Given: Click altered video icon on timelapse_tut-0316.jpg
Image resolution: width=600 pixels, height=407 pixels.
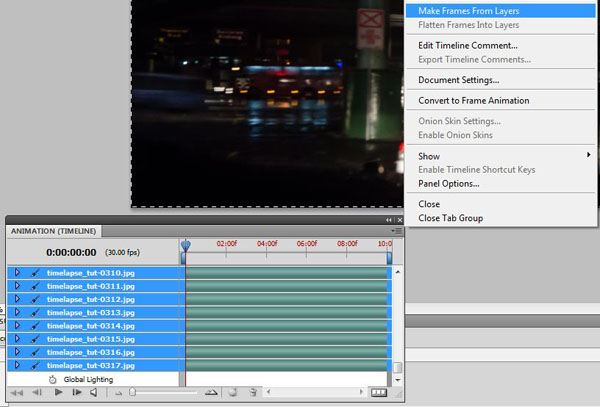Looking at the screenshot, I should click(x=35, y=352).
